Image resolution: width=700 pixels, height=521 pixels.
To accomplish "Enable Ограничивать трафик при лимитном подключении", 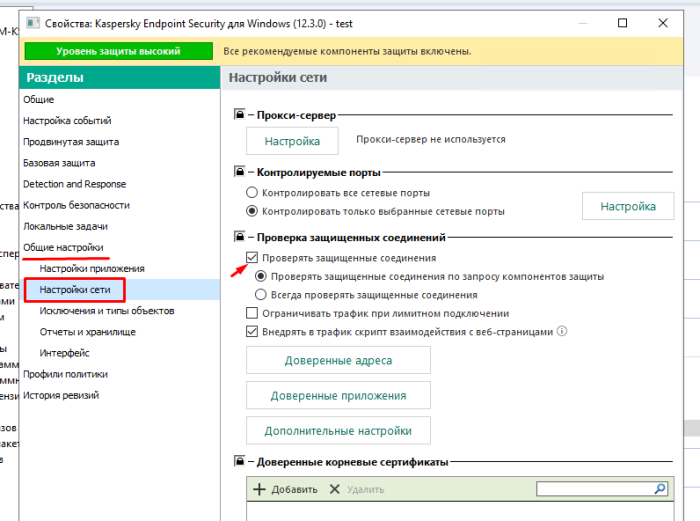I will pos(252,313).
